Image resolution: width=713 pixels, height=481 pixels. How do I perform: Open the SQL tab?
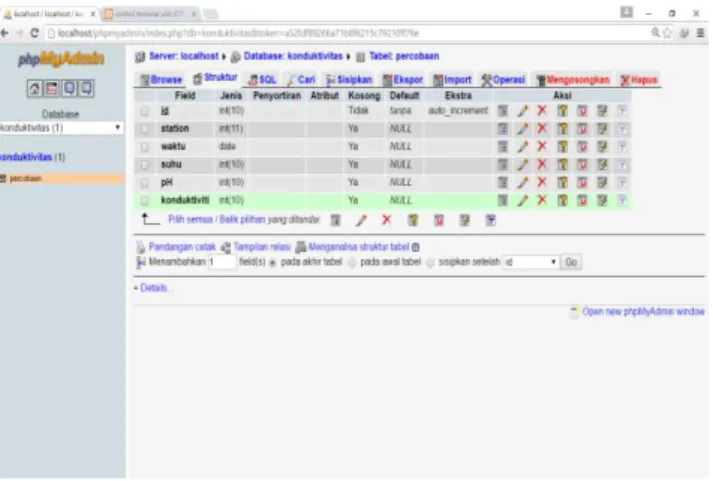[x=262, y=80]
